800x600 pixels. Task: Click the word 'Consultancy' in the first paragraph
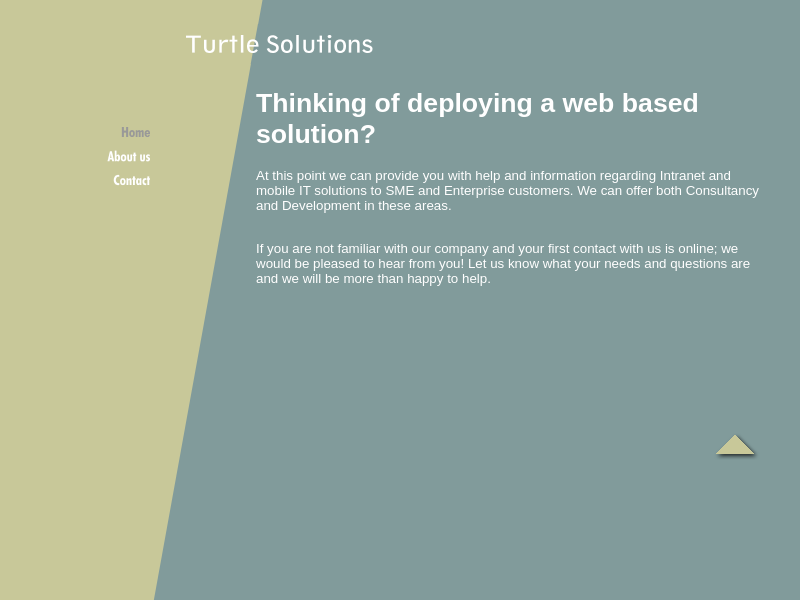pyautogui.click(x=721, y=191)
